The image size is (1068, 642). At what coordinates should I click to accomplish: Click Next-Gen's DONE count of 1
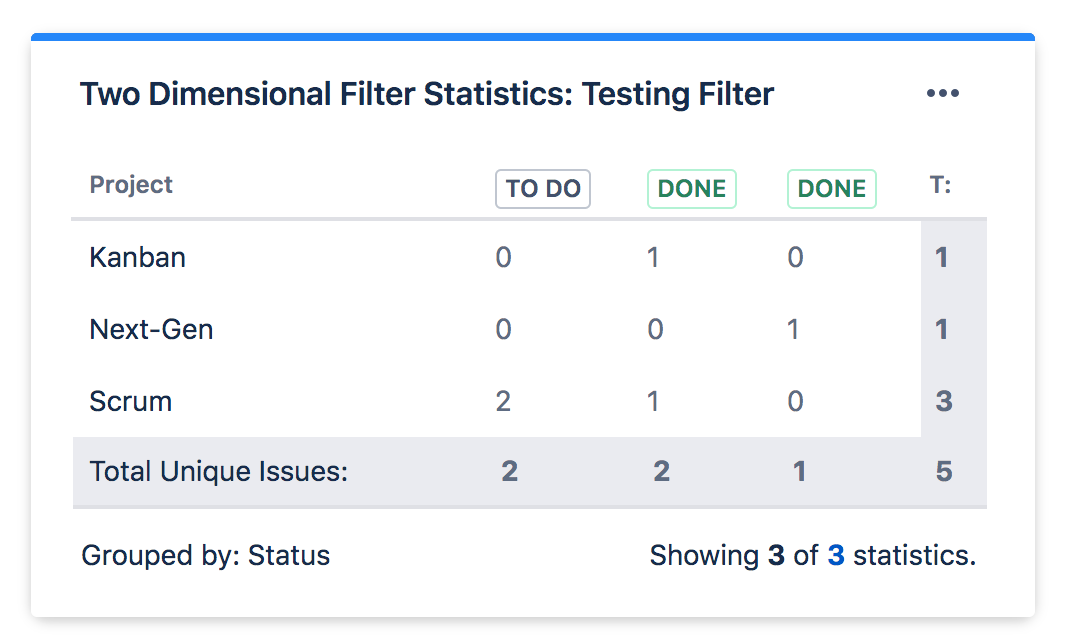(x=795, y=329)
